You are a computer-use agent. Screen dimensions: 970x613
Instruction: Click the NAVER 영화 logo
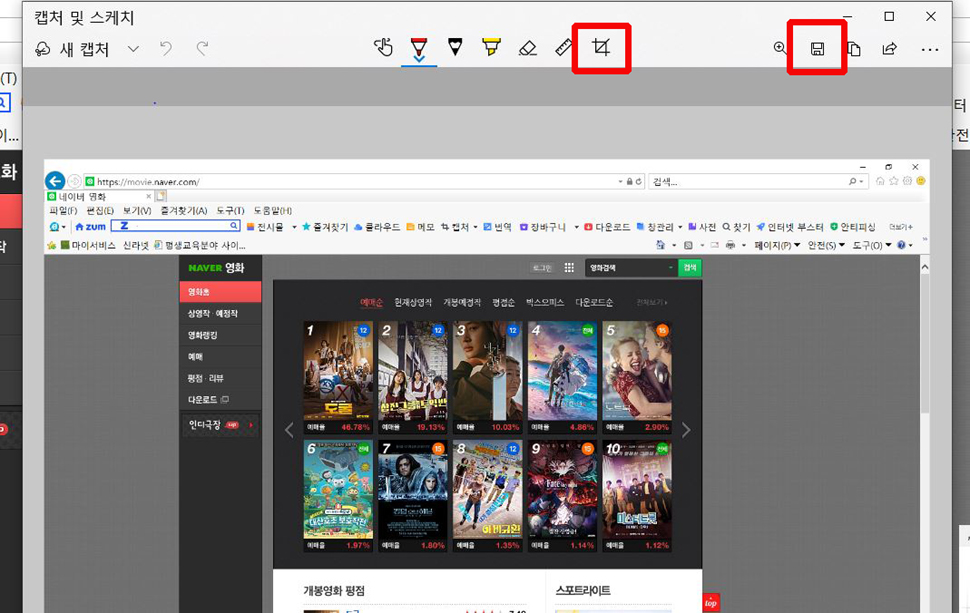(217, 268)
